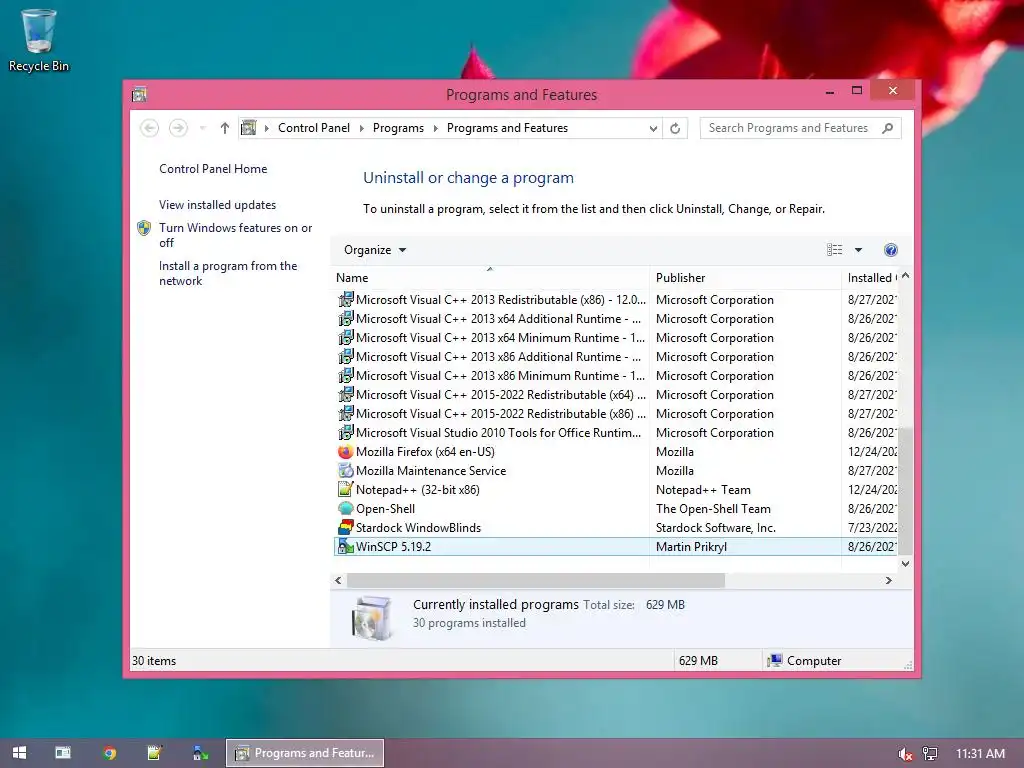Expand the Control Panel breadcrumb arrow
The height and width of the screenshot is (768, 1024).
tap(361, 128)
